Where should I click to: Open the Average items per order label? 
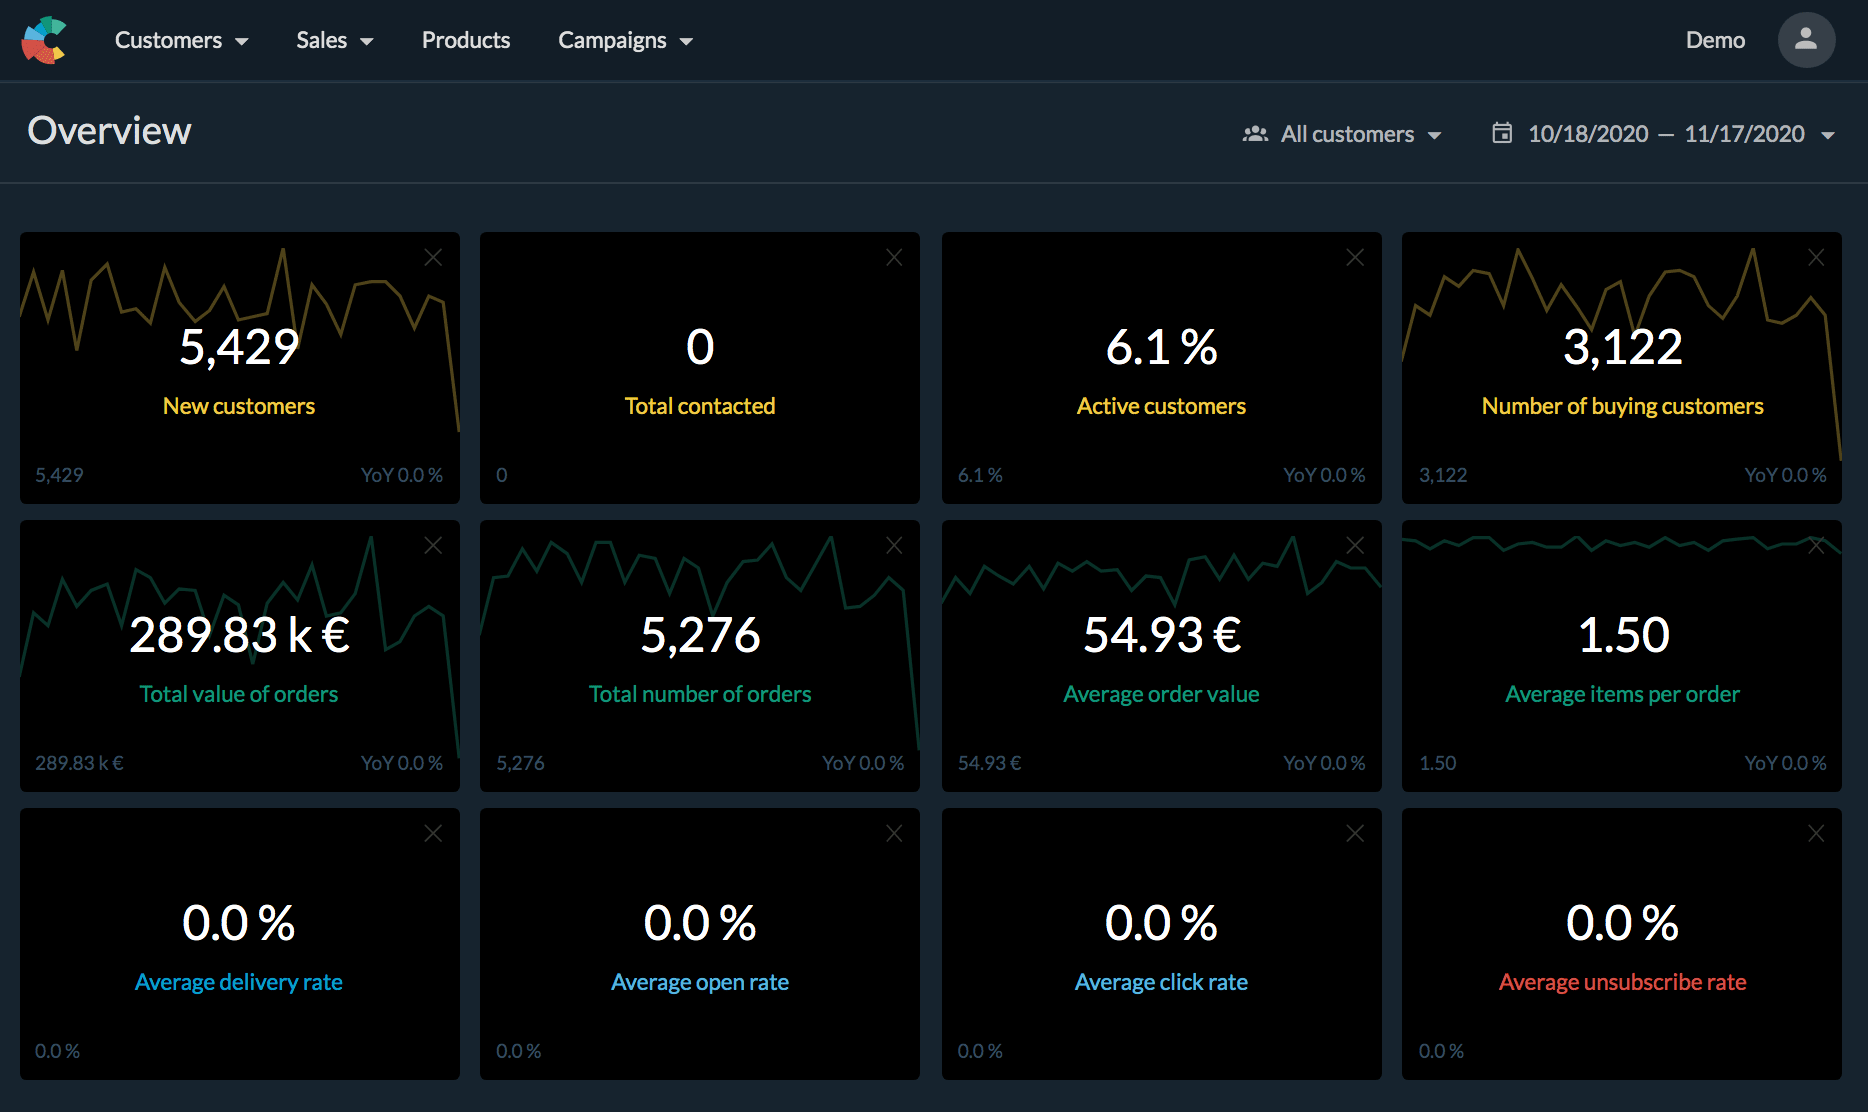pyautogui.click(x=1622, y=694)
